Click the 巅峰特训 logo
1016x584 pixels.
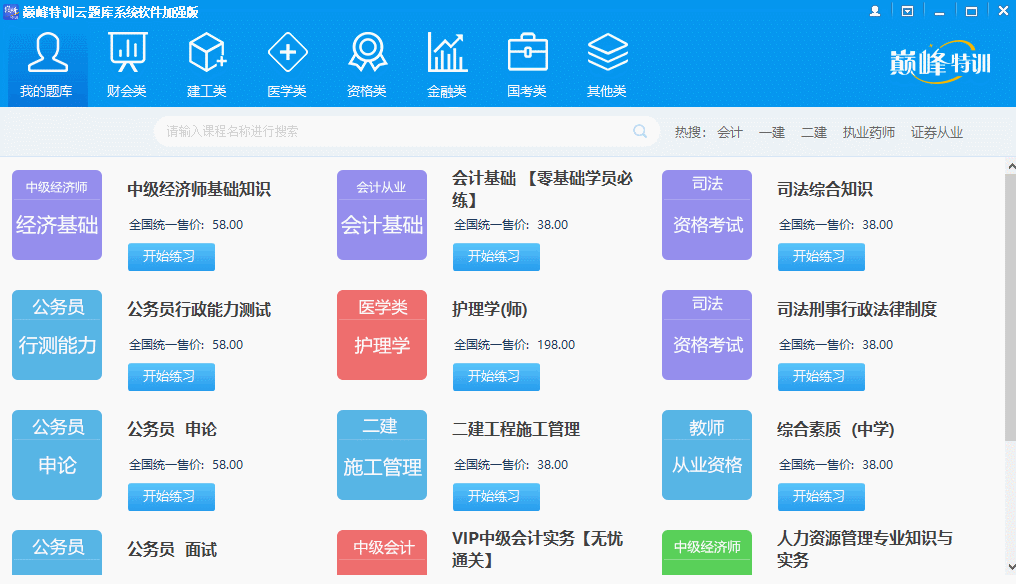940,64
